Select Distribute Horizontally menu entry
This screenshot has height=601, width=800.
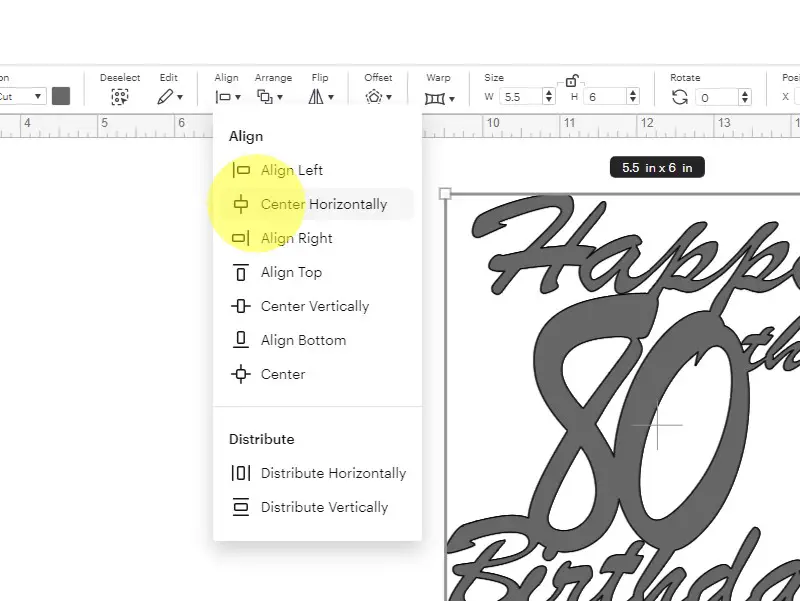[x=317, y=473]
